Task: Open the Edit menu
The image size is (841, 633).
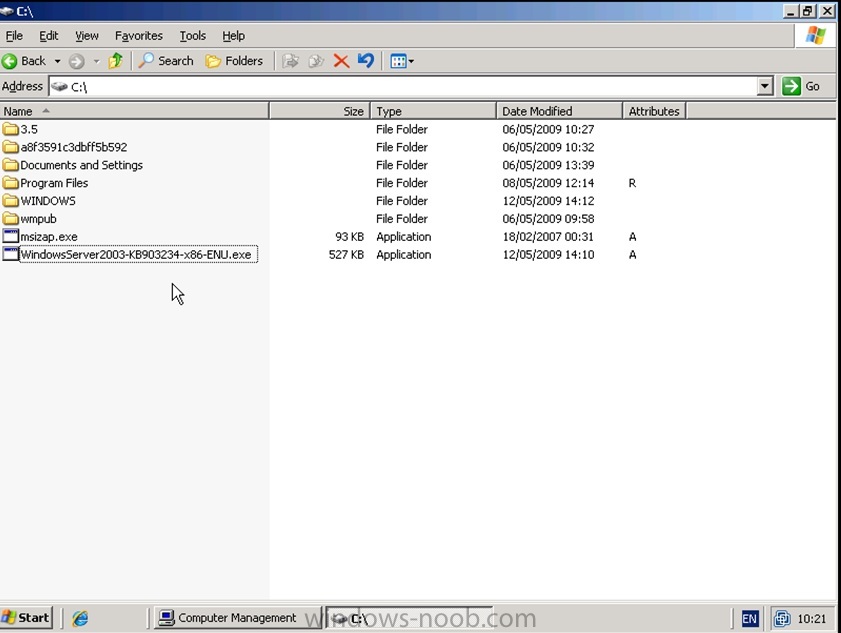Action: pos(49,36)
